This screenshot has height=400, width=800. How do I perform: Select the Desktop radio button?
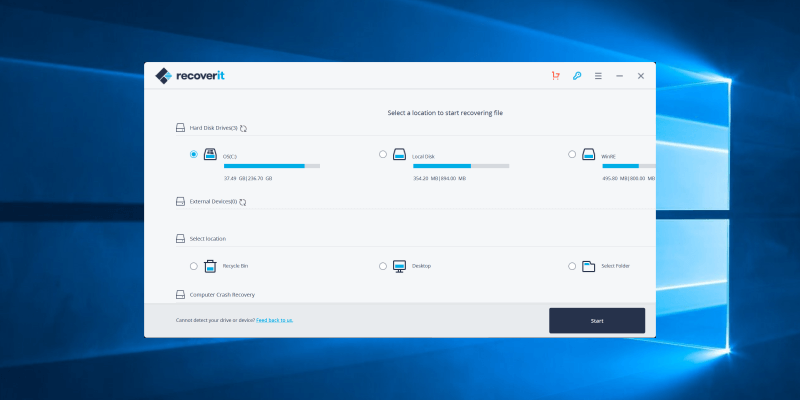383,266
